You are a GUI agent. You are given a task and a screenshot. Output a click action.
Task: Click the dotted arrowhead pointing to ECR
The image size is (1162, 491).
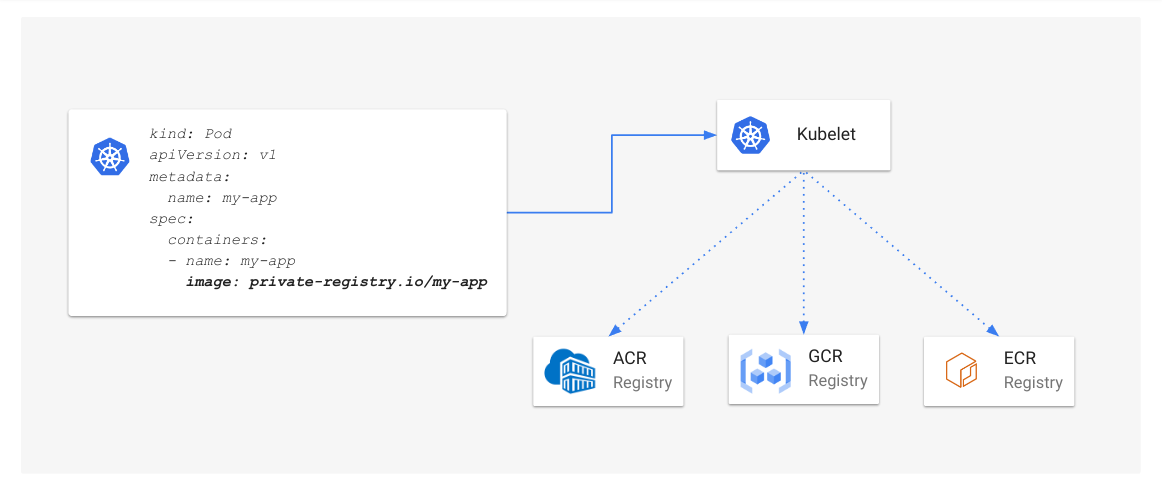993,330
